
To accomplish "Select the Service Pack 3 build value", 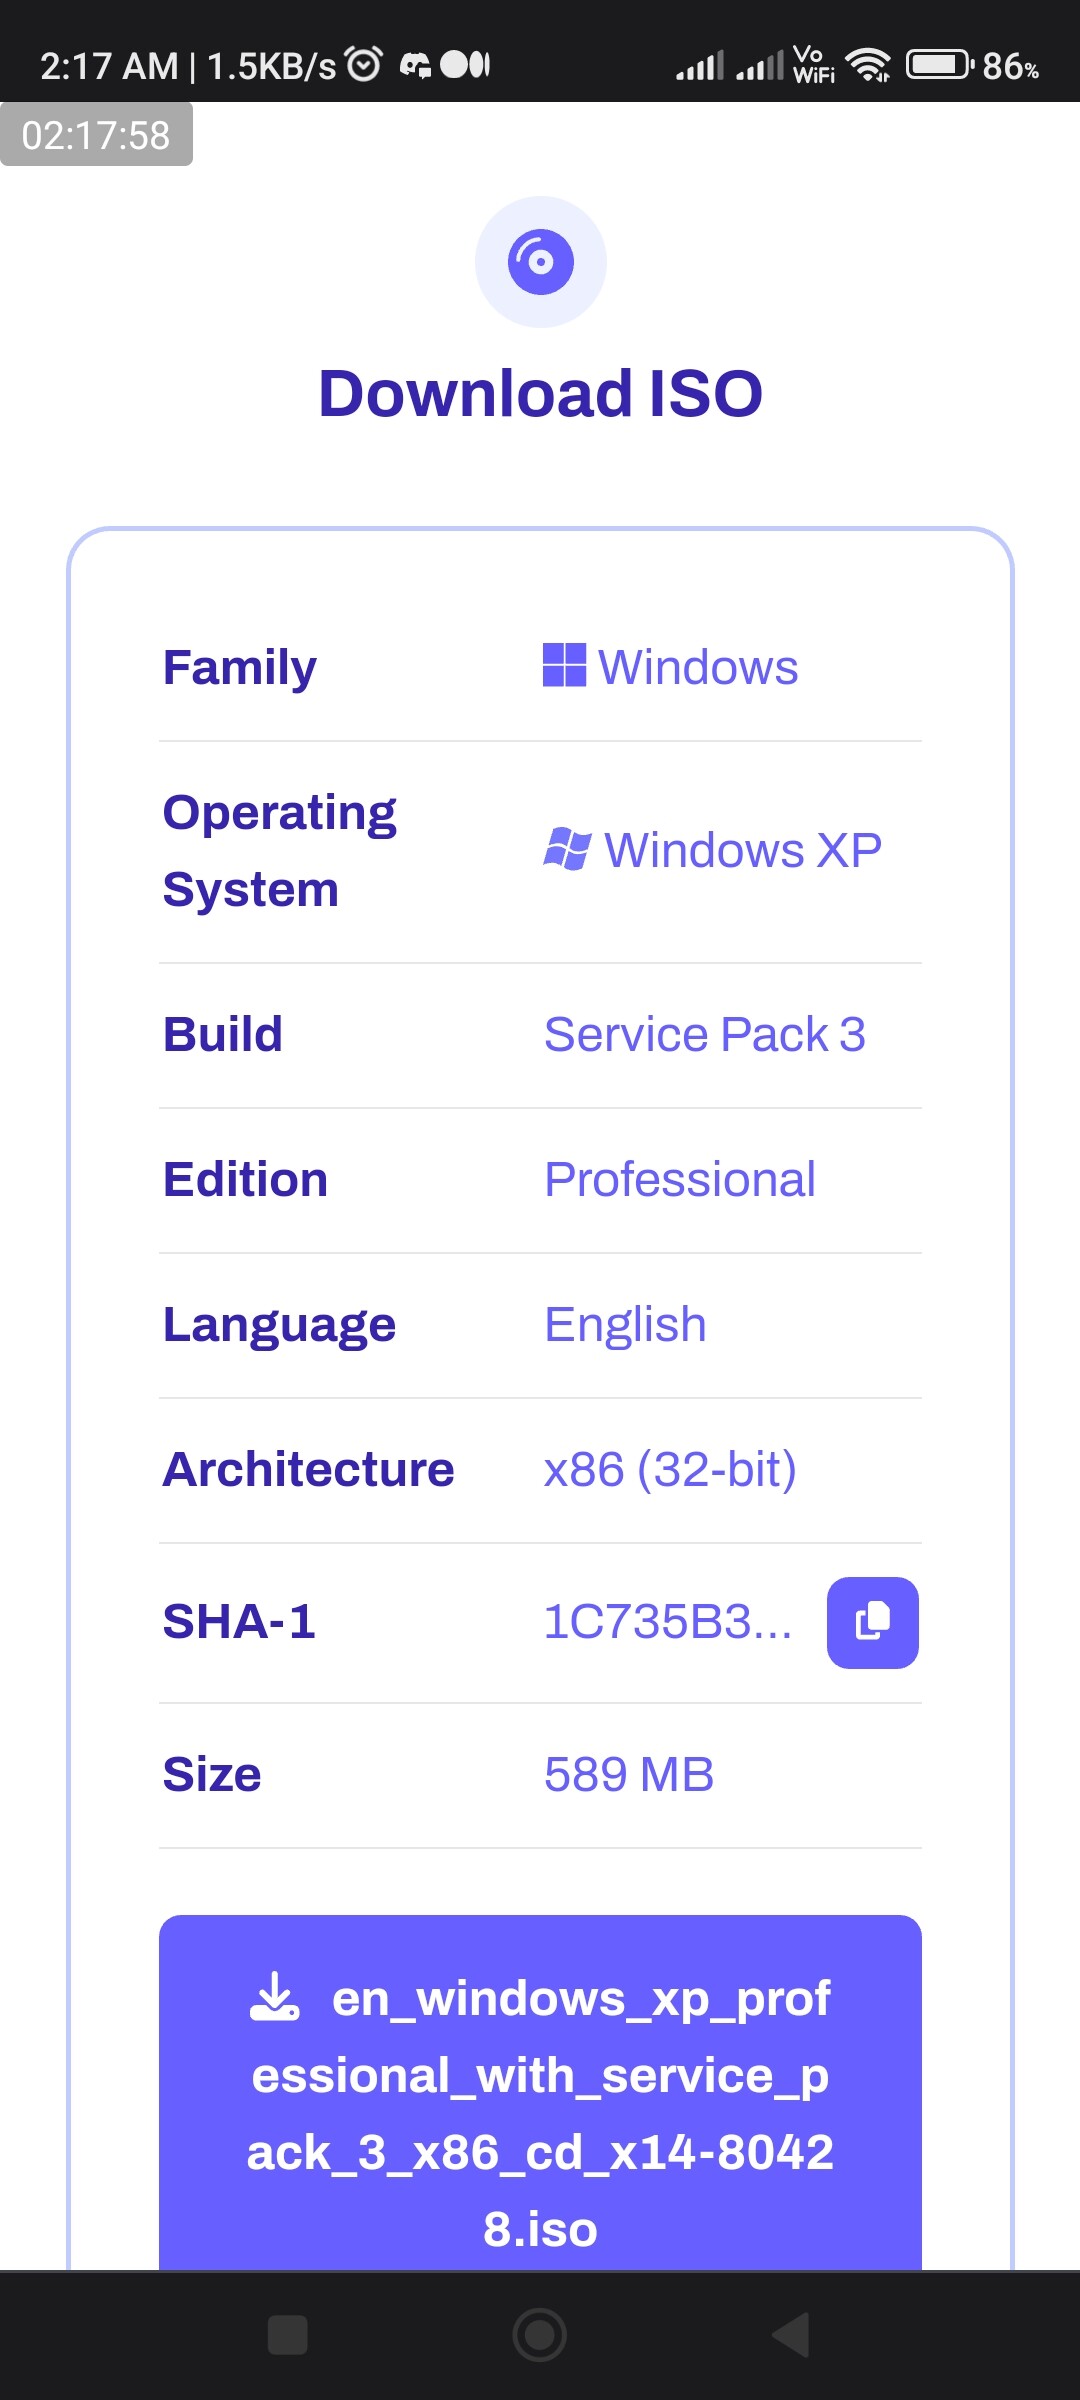I will coord(705,1034).
